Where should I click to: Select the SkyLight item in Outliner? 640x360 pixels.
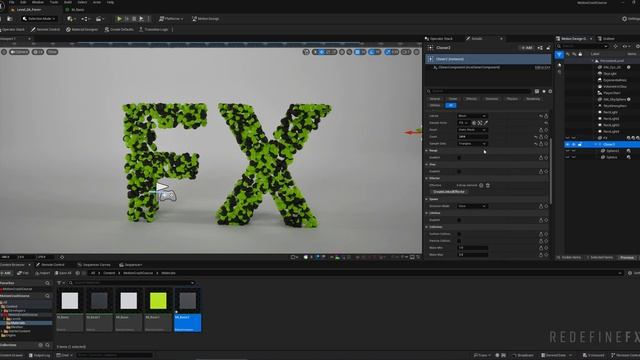pyautogui.click(x=610, y=74)
